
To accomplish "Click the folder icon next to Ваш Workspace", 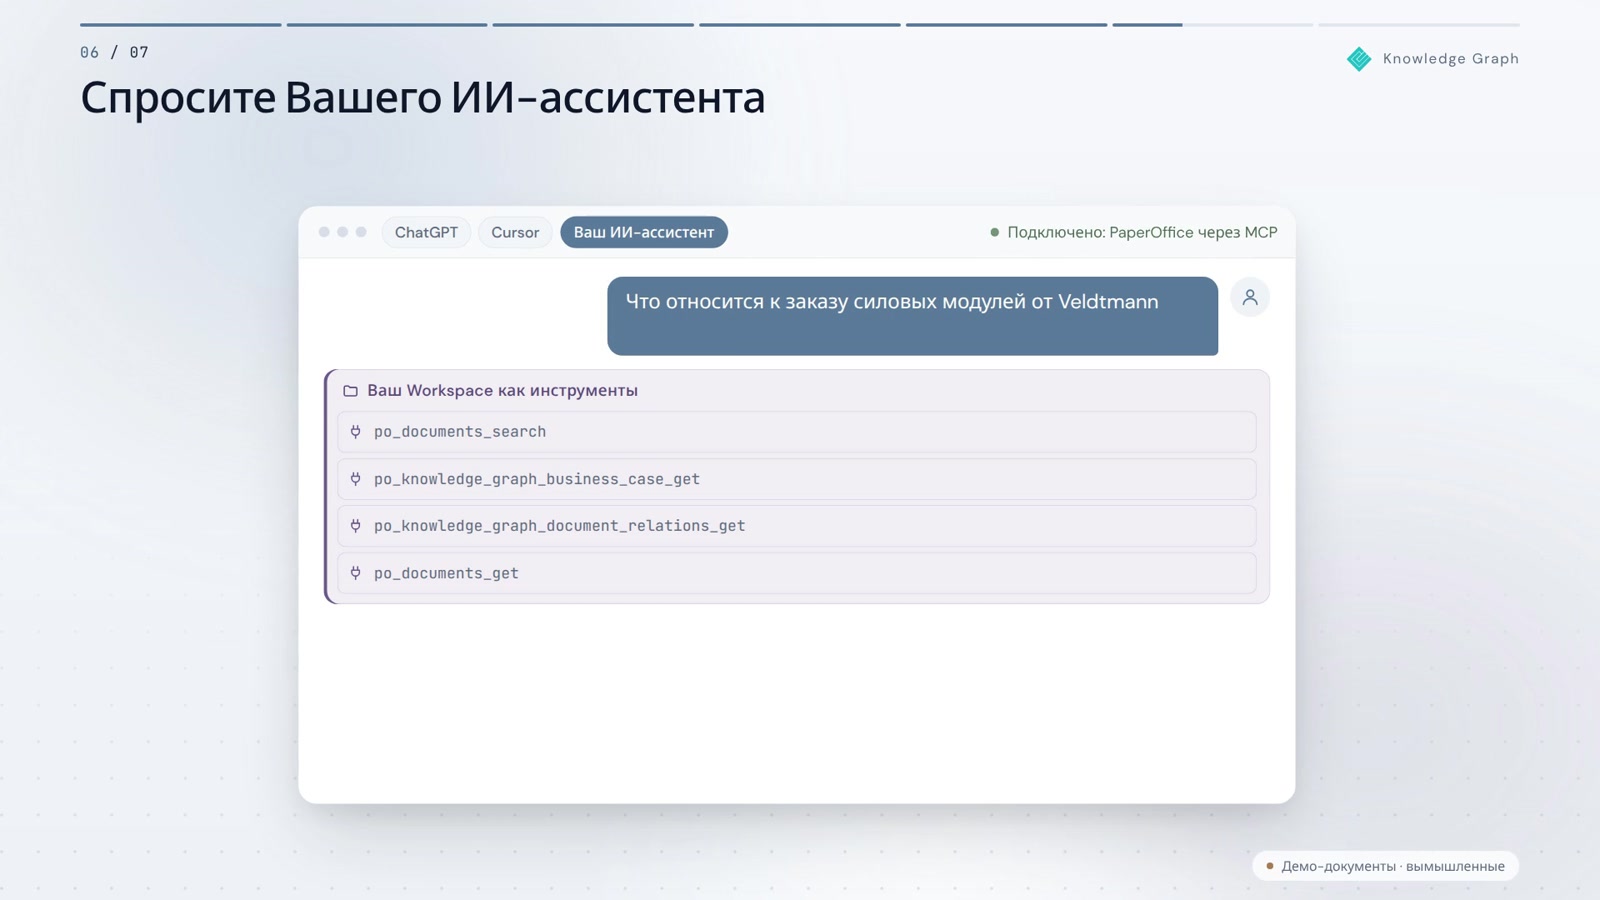I will tap(350, 391).
